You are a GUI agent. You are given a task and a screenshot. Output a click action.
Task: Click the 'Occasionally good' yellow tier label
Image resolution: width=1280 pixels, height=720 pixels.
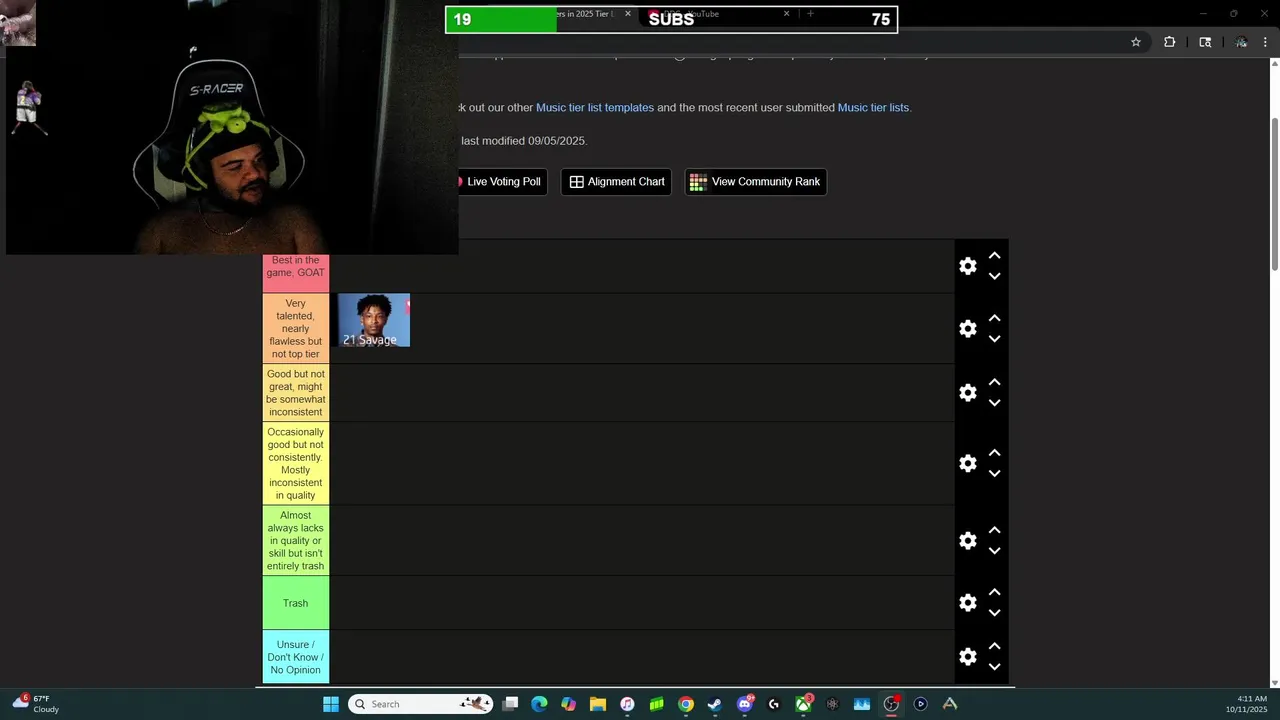[x=296, y=464]
